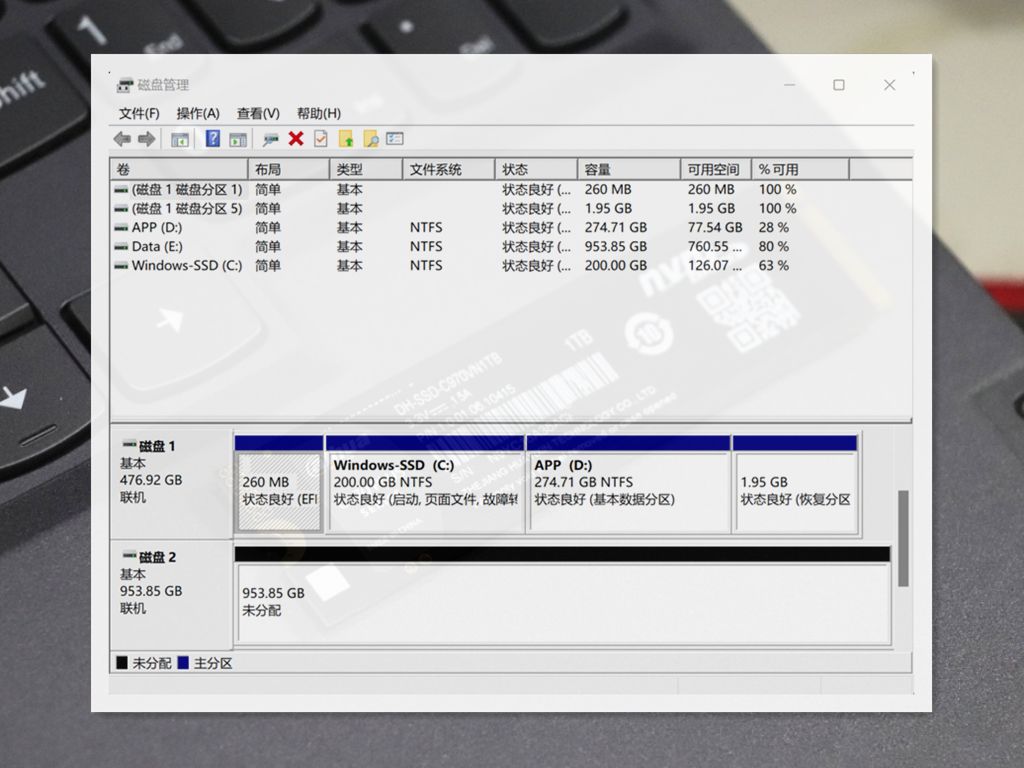
Task: Click the Properties checkmark toolbar icon
Action: coord(321,138)
